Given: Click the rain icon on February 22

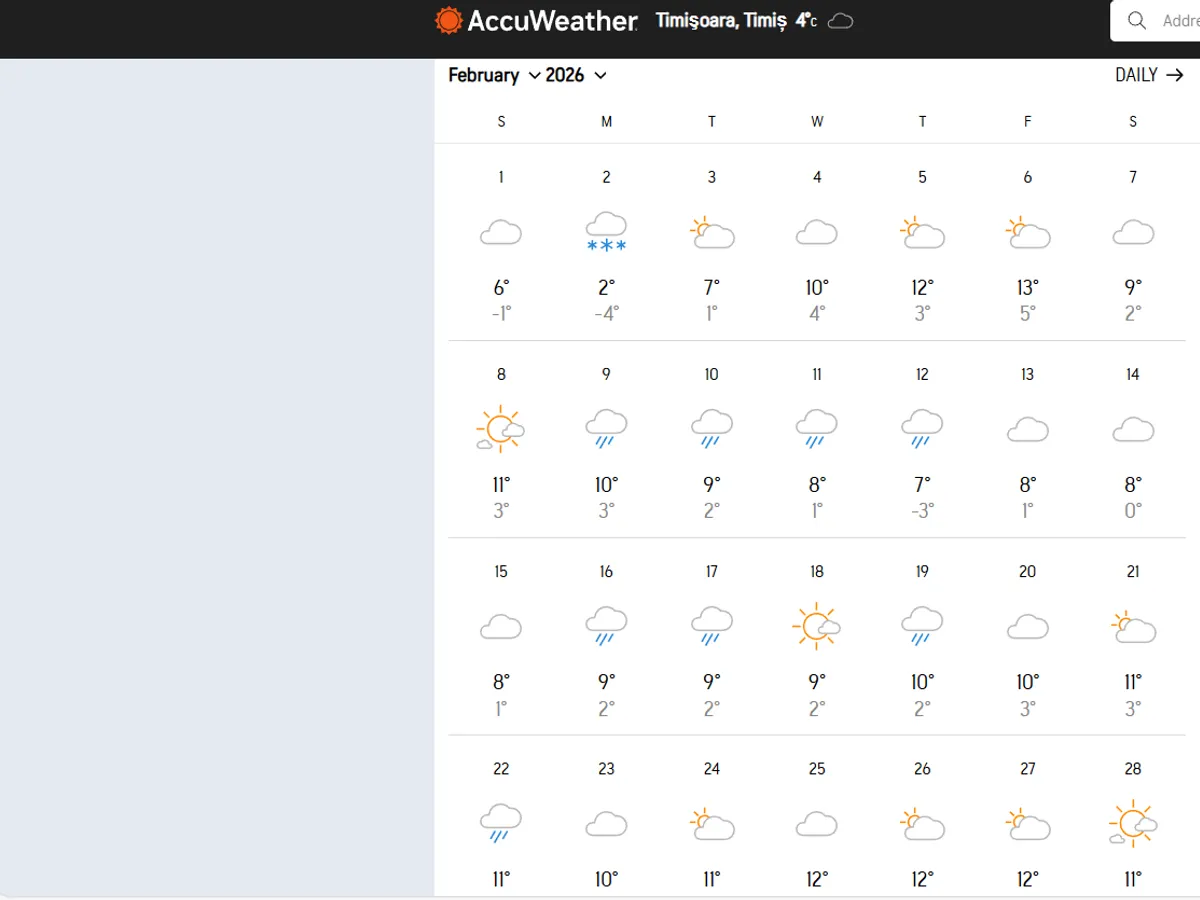Looking at the screenshot, I should coord(501,822).
